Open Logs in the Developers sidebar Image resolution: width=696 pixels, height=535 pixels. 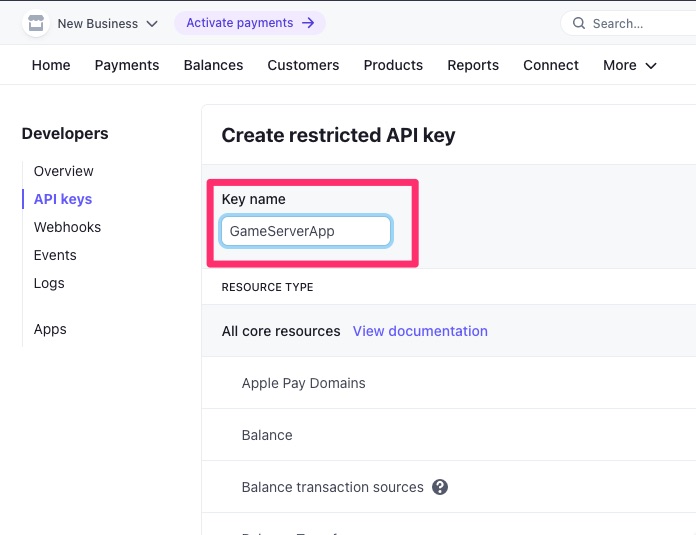point(49,283)
